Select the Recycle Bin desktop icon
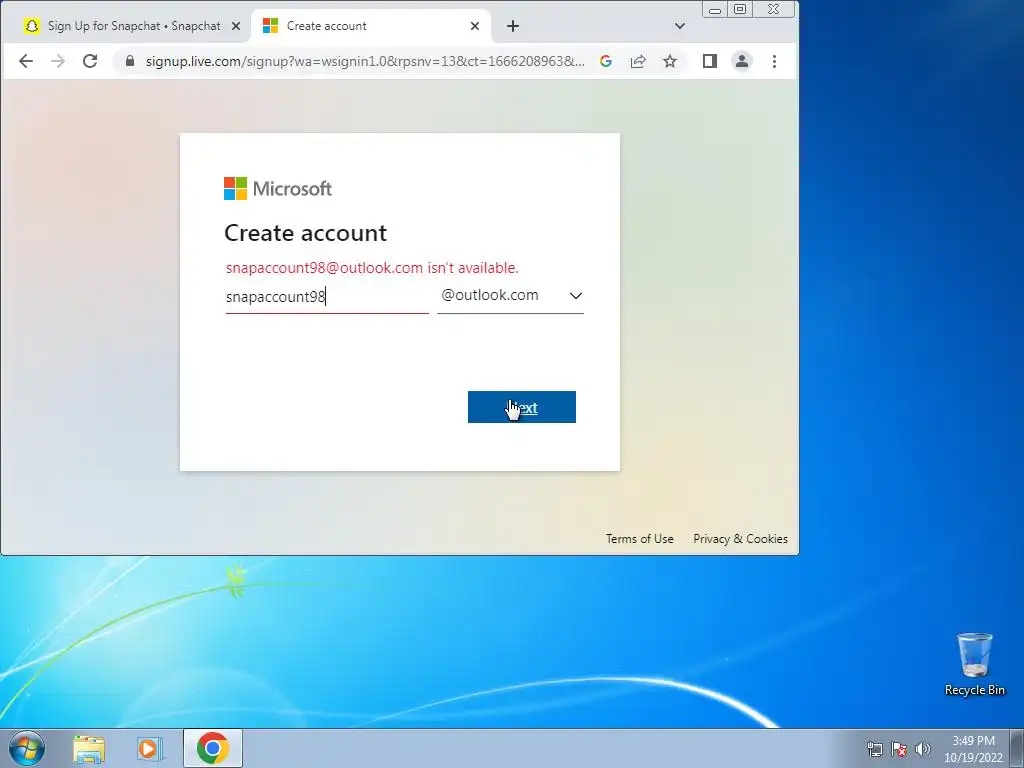 974,664
